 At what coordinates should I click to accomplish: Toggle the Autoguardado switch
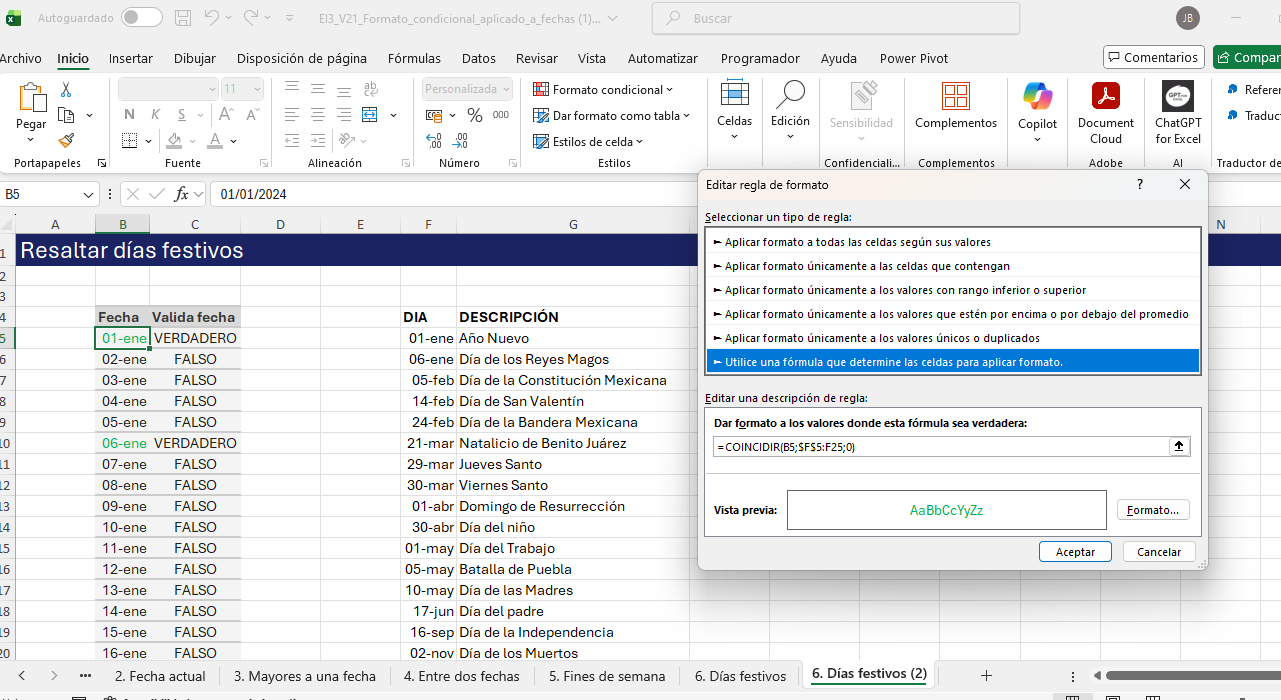point(142,18)
